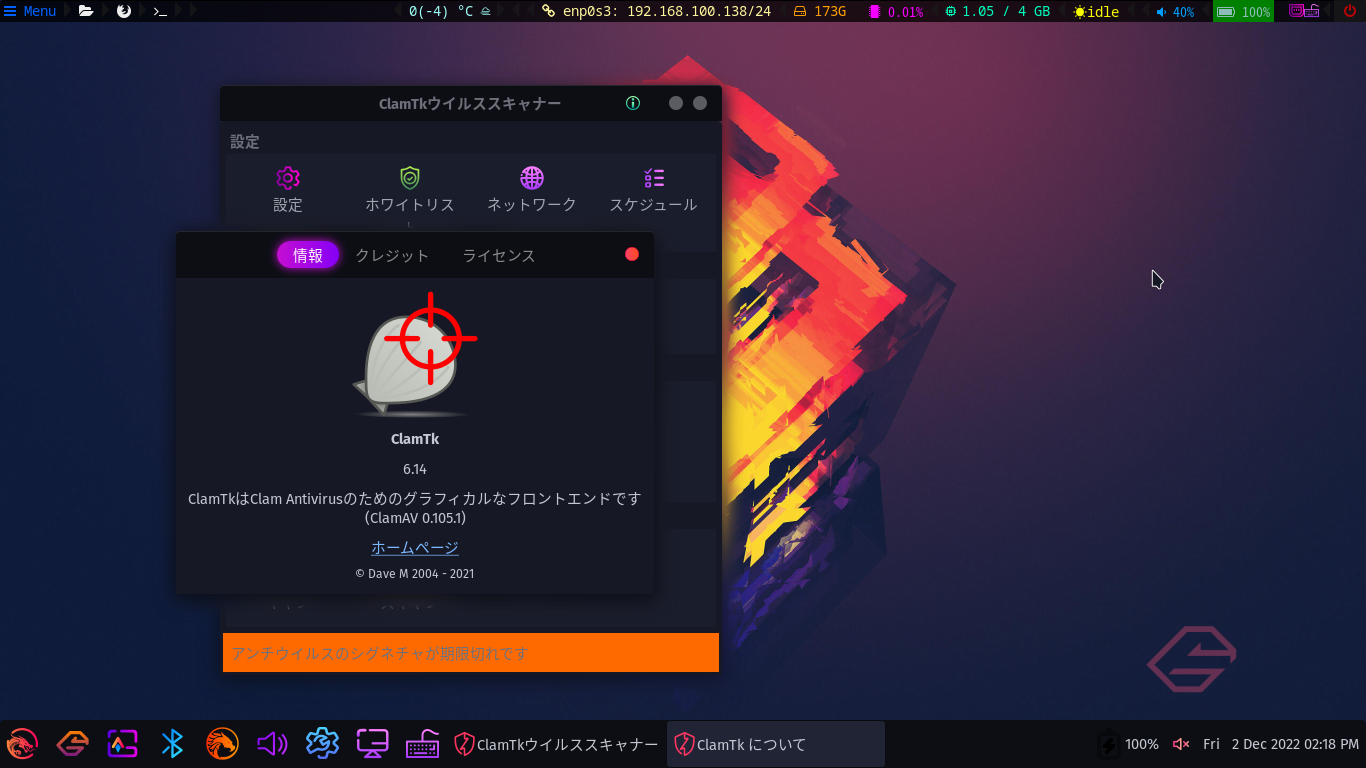Image resolution: width=1366 pixels, height=768 pixels.
Task: Click the 6.14 version number text
Action: pos(415,469)
